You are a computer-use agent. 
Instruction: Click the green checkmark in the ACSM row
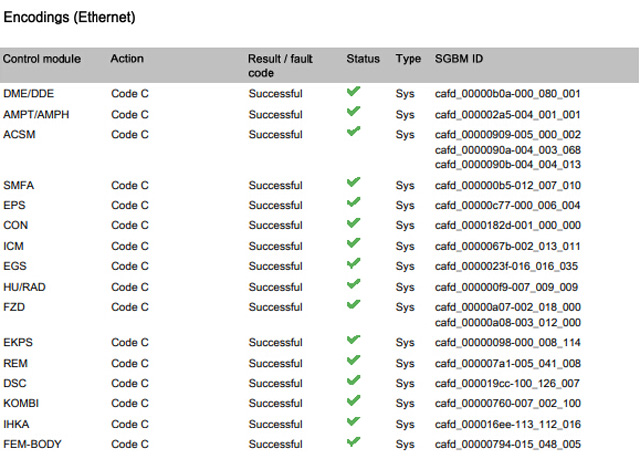353,132
